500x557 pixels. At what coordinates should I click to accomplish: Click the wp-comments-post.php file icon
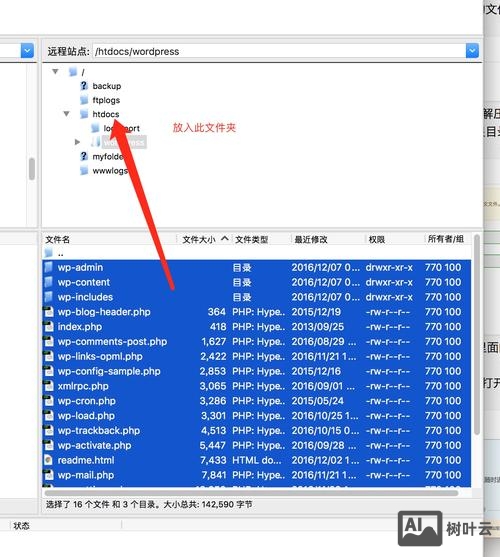pyautogui.click(x=49, y=342)
